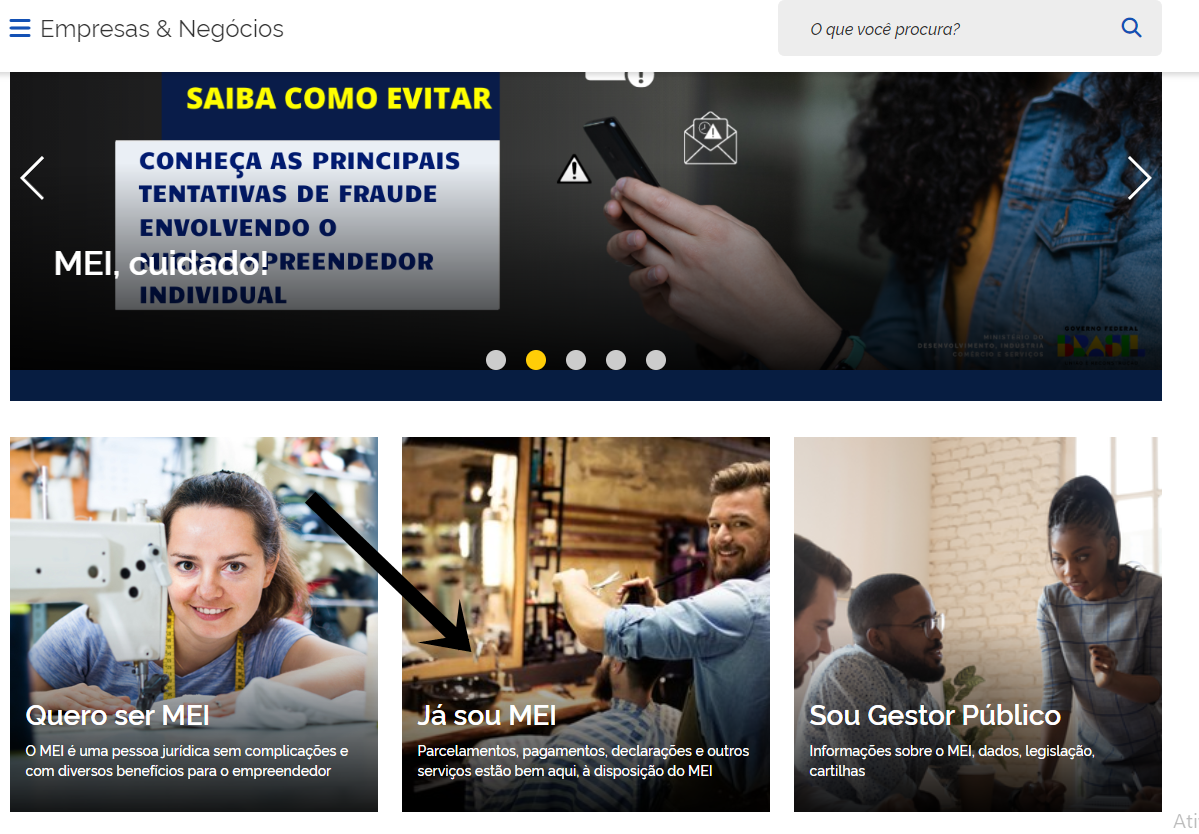Viewport: 1199px width, 834px height.
Task: Go to previous carousel slide arrow
Action: pos(32,178)
